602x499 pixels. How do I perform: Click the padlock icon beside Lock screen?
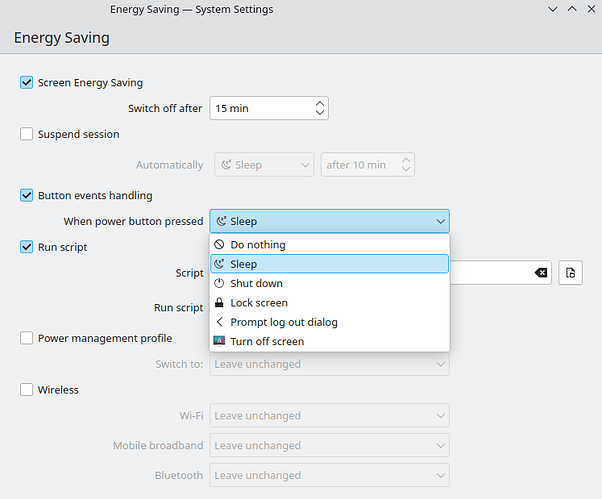tap(220, 303)
